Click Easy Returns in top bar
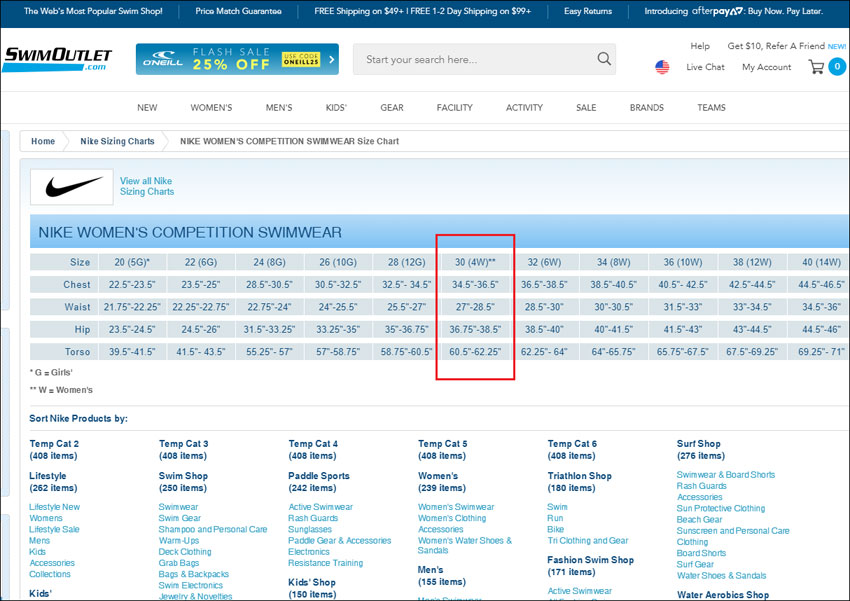Viewport: 850px width, 601px height. coord(588,11)
